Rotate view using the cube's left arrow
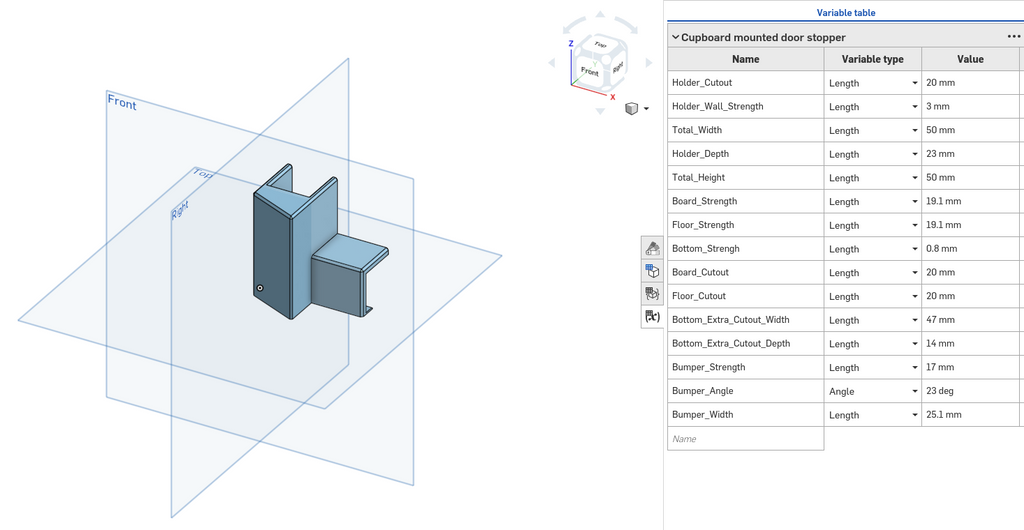Viewport: 1024px width, 530px height. click(x=551, y=63)
